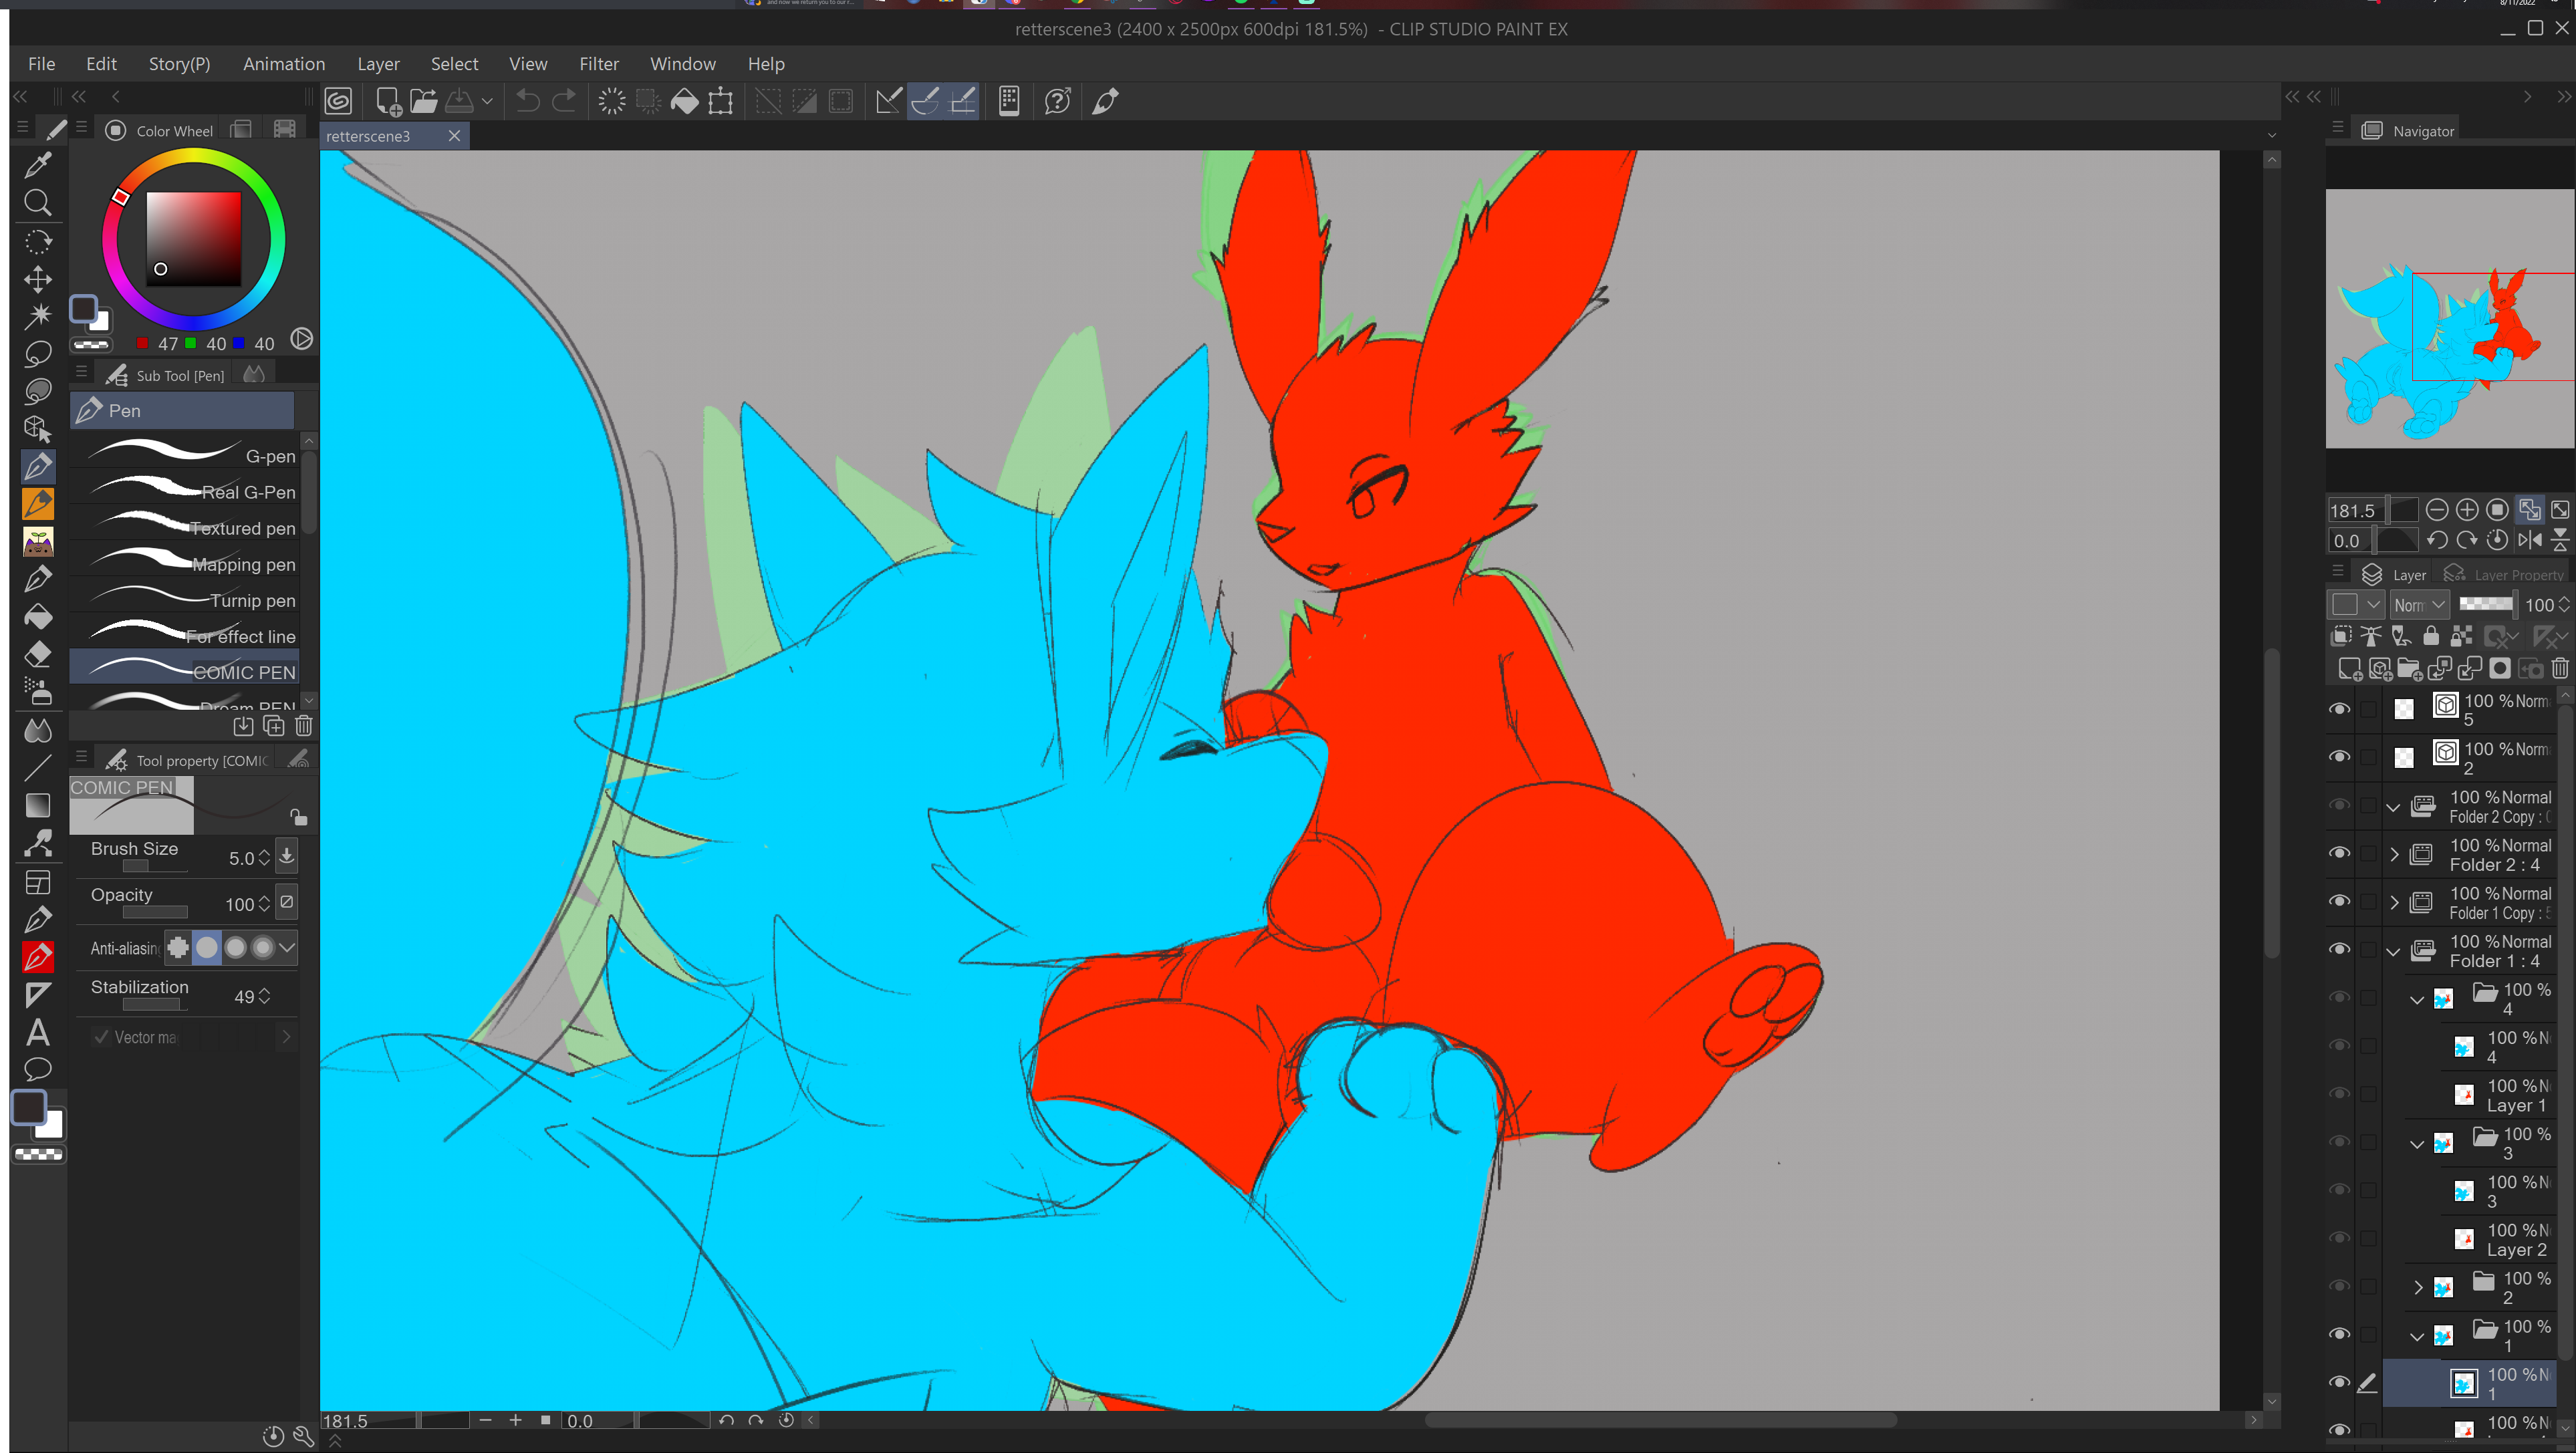The width and height of the screenshot is (2576, 1453).
Task: Open the anti-aliasing options dropdown
Action: tap(287, 947)
